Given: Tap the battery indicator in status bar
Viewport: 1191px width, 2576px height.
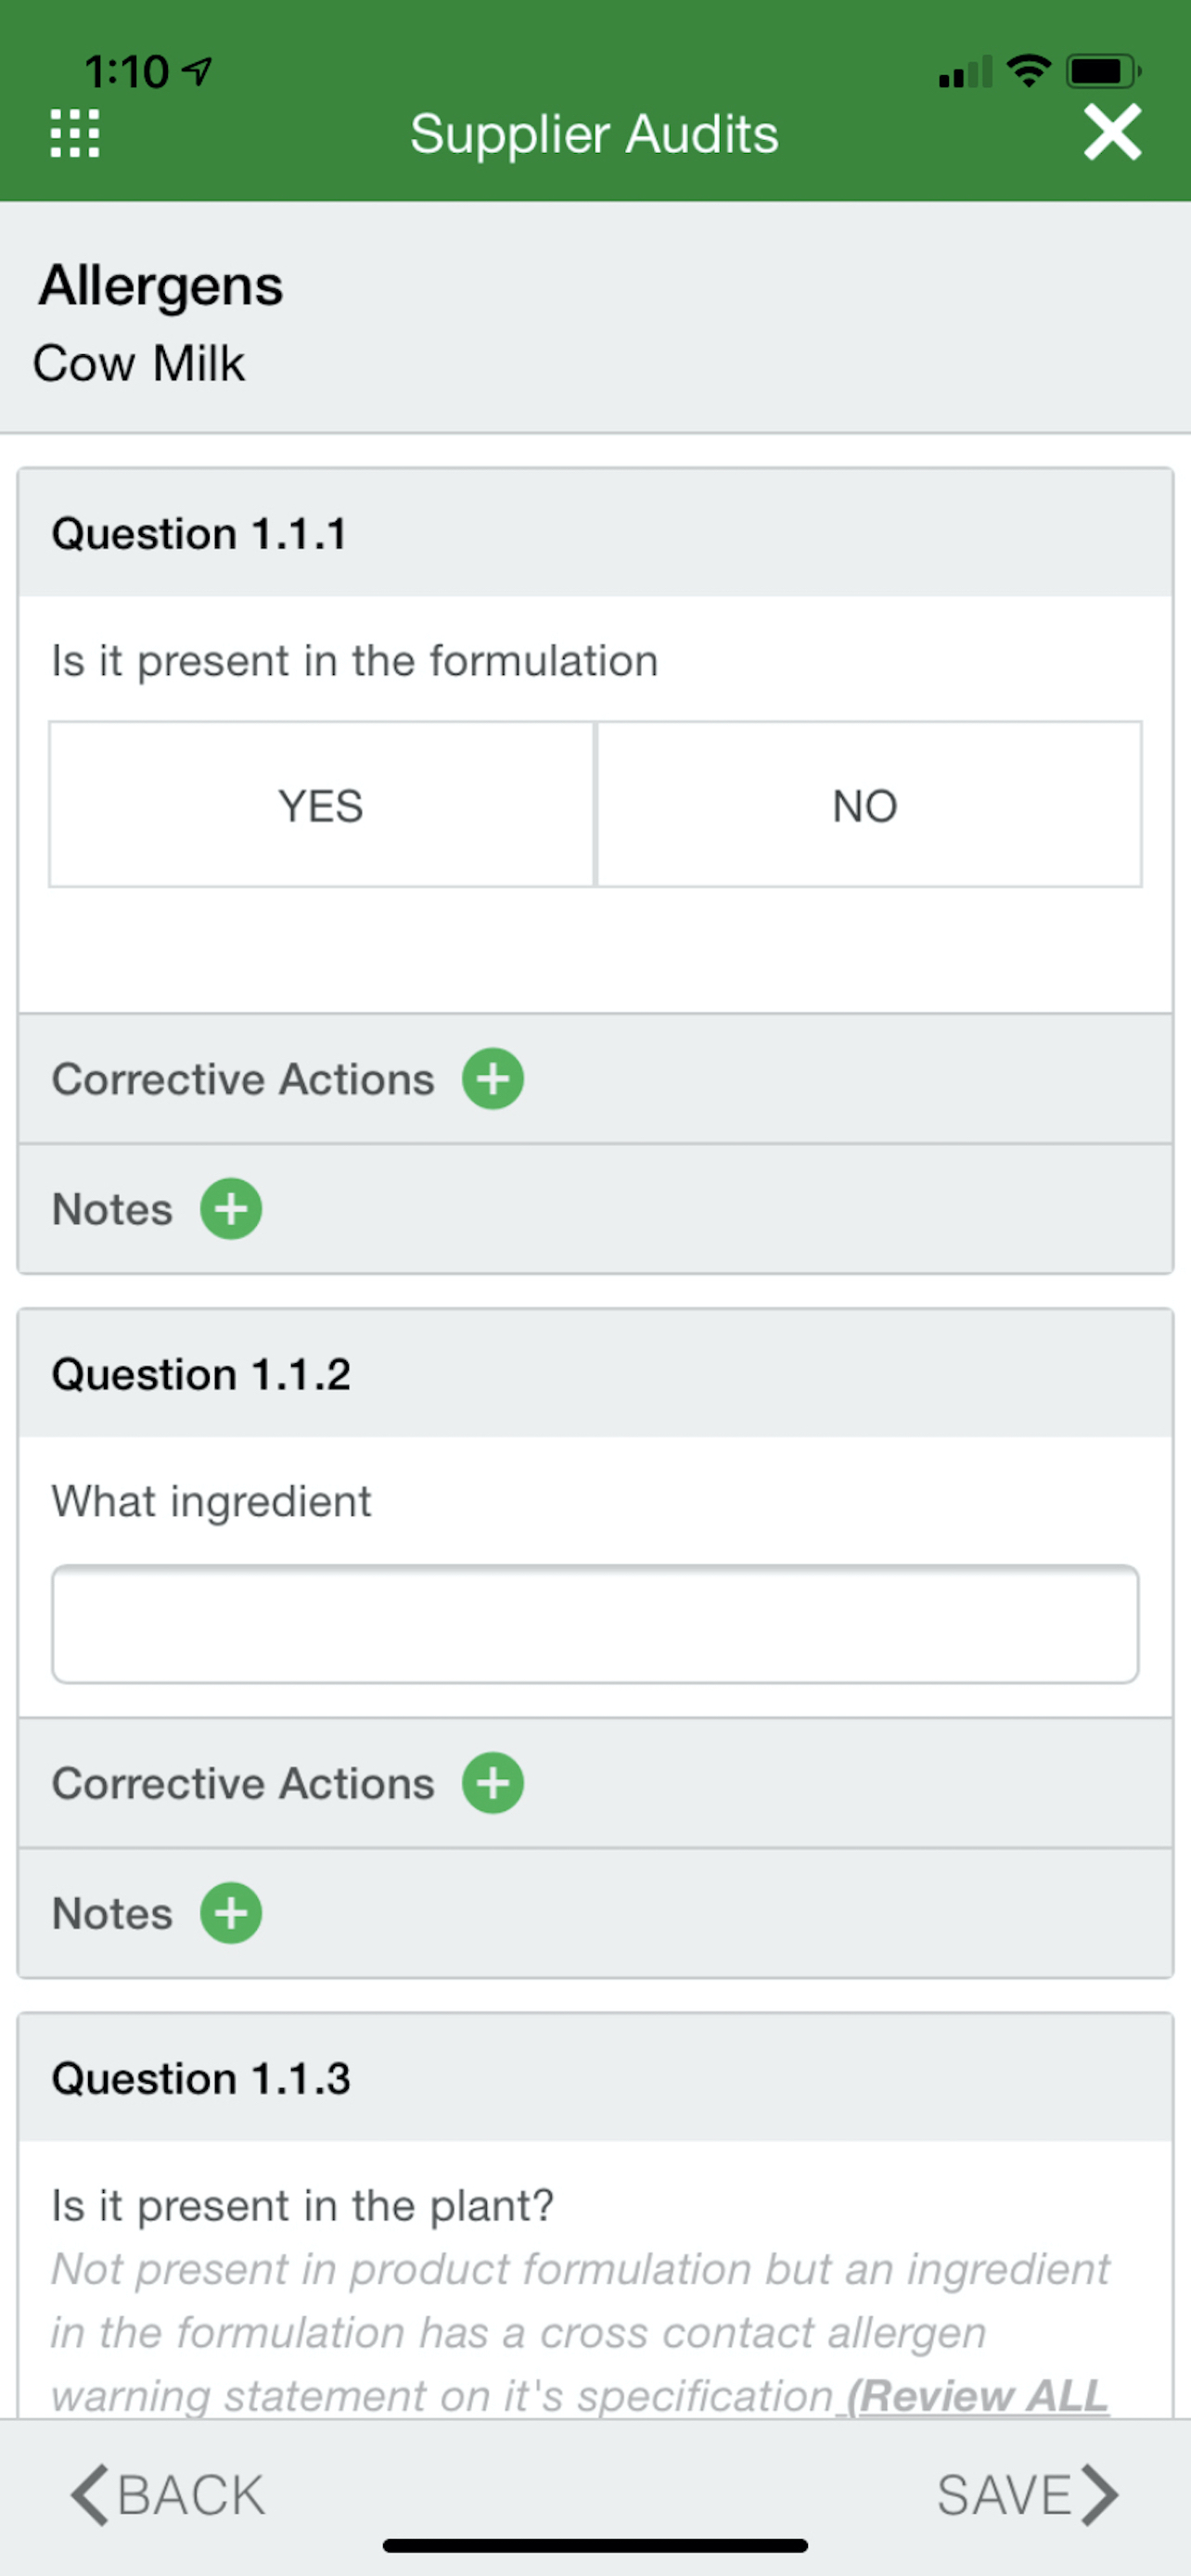Looking at the screenshot, I should click(x=1104, y=71).
